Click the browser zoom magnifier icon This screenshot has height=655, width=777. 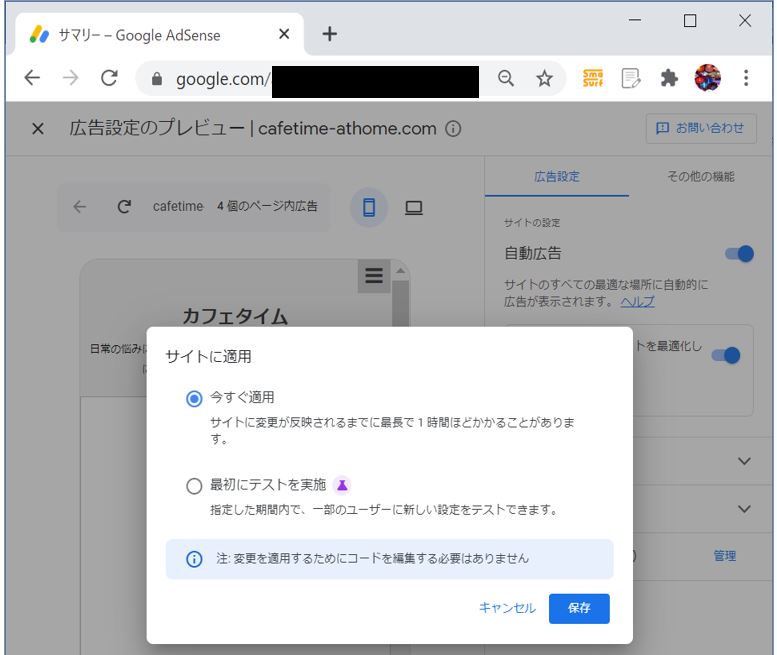pos(506,79)
